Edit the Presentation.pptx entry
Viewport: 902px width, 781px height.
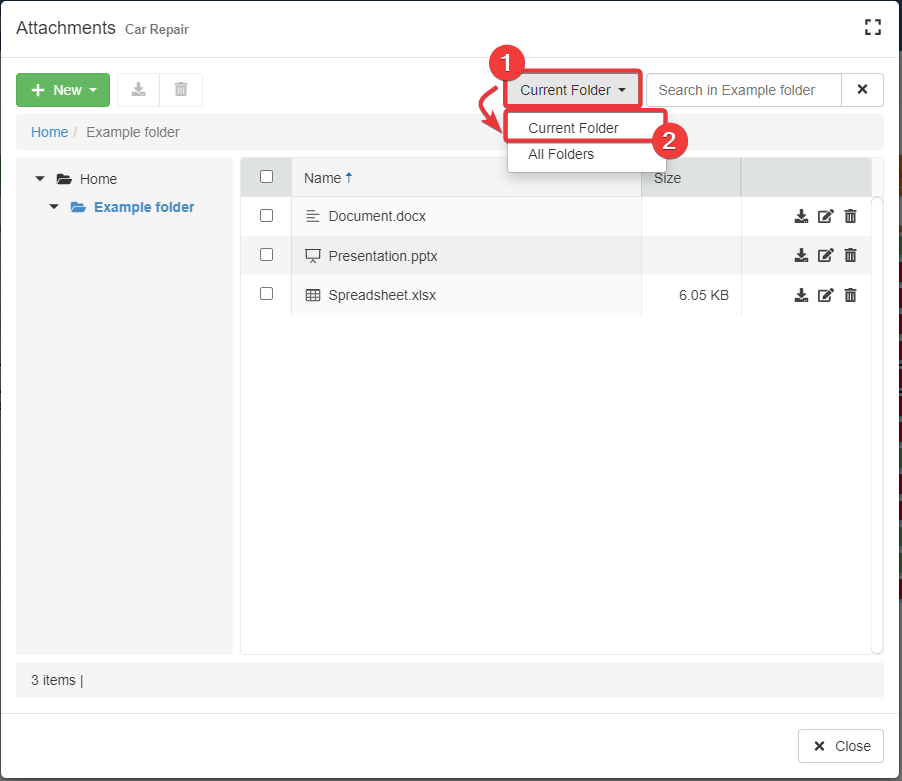click(x=826, y=255)
